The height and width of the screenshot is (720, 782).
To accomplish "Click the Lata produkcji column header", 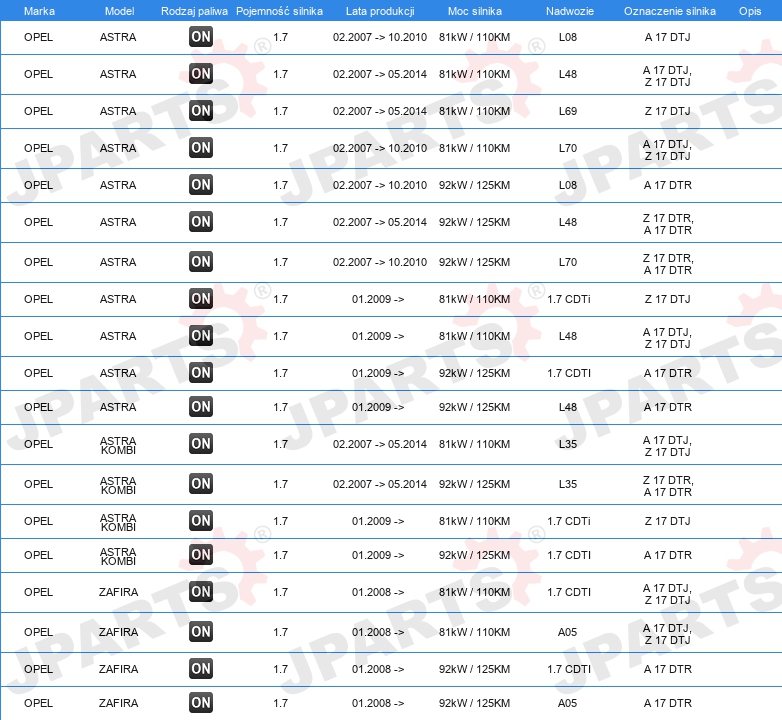I will (380, 11).
